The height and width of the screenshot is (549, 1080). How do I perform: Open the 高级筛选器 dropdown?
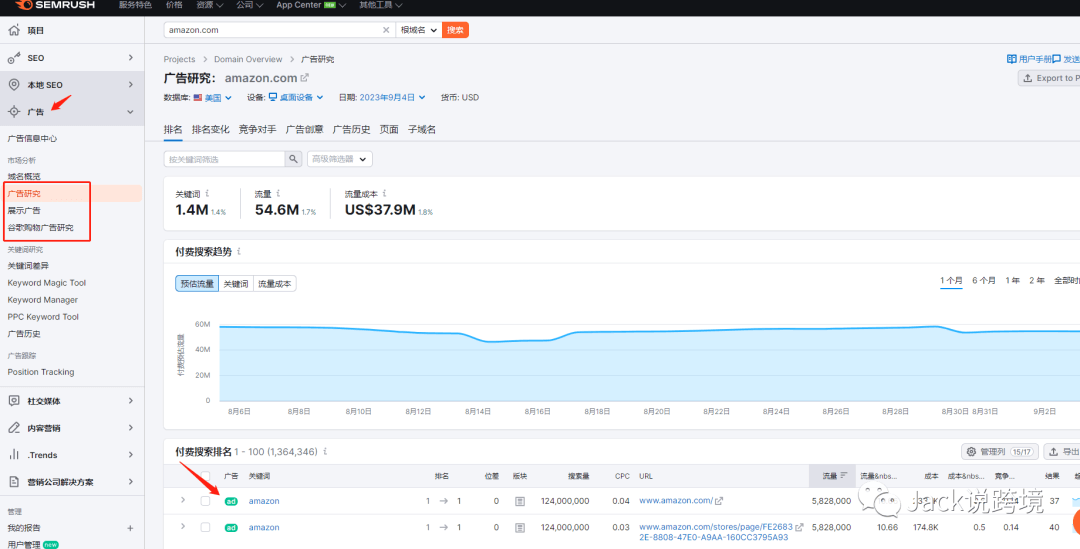[340, 159]
